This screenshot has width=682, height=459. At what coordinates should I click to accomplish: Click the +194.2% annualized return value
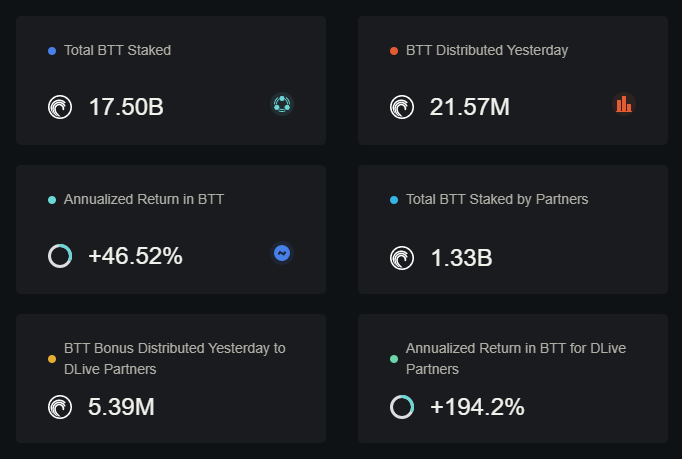click(x=477, y=407)
